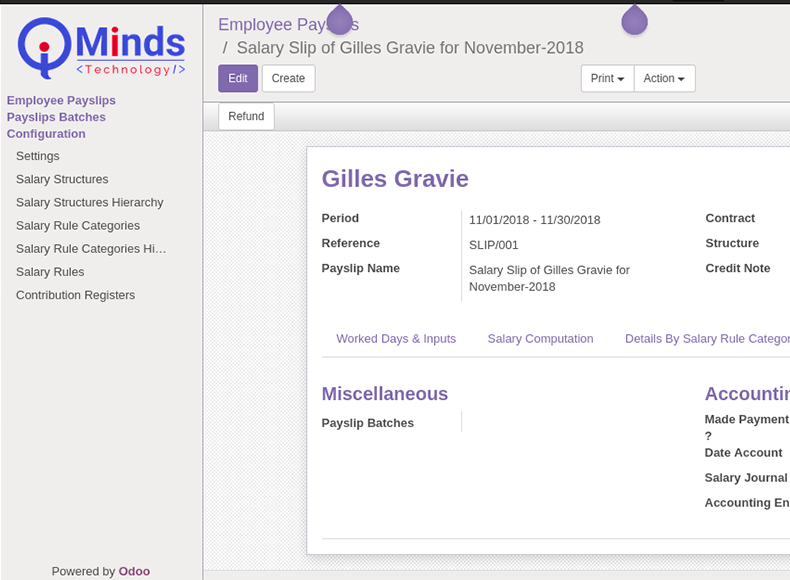Open Employee Payslips in sidebar
Viewport: 790px width, 580px height.
61,100
